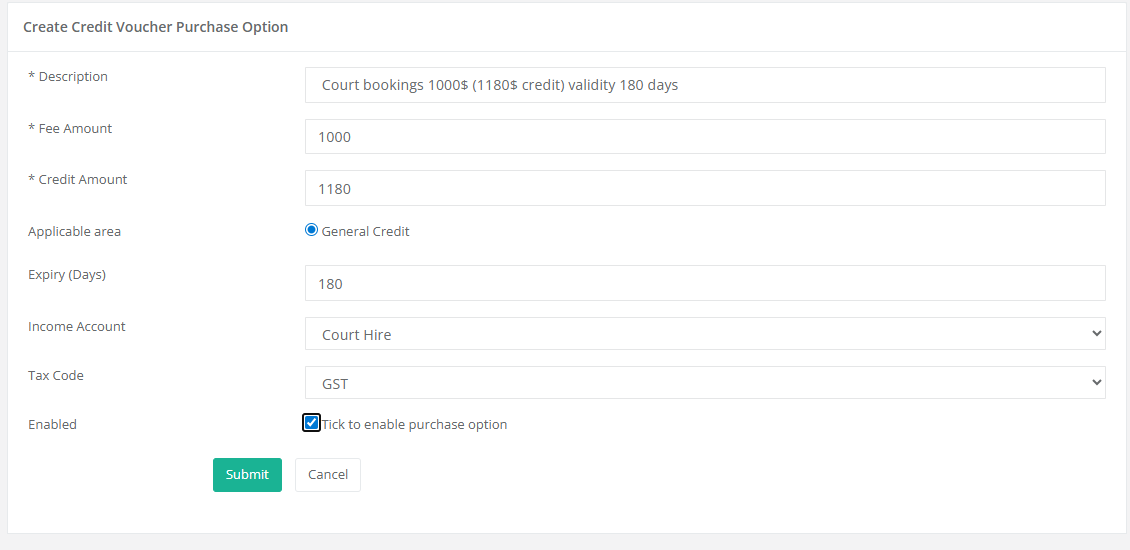Select the General Credit radio button
The height and width of the screenshot is (550, 1130).
pos(311,230)
